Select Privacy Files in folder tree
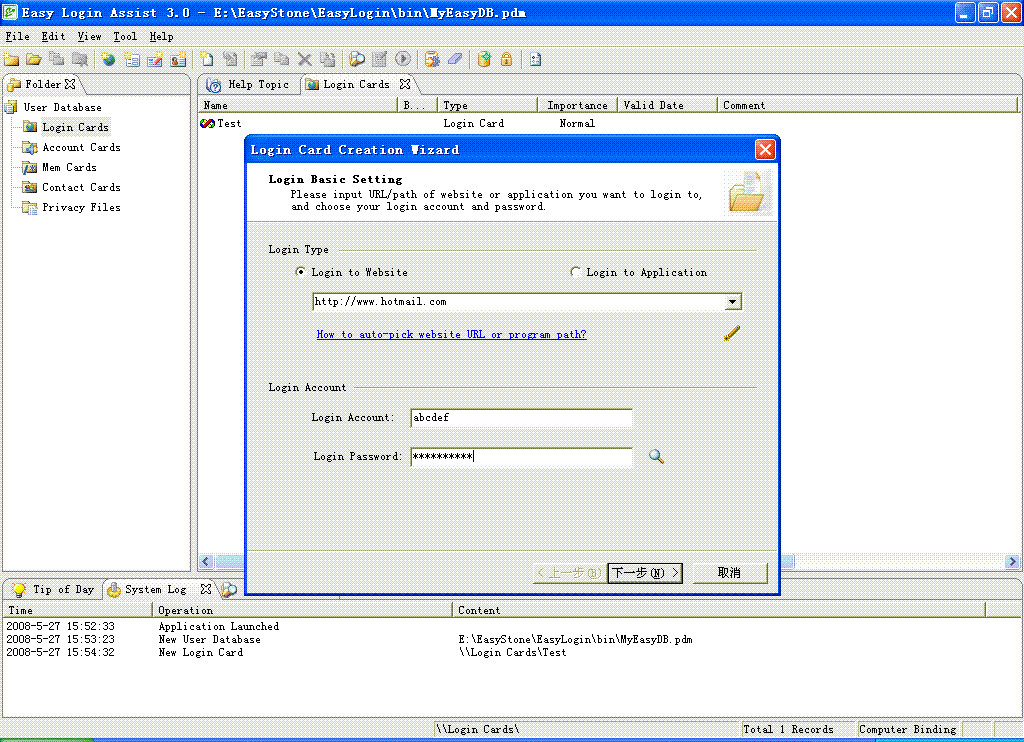Screen dimensions: 1024x742 click(81, 207)
